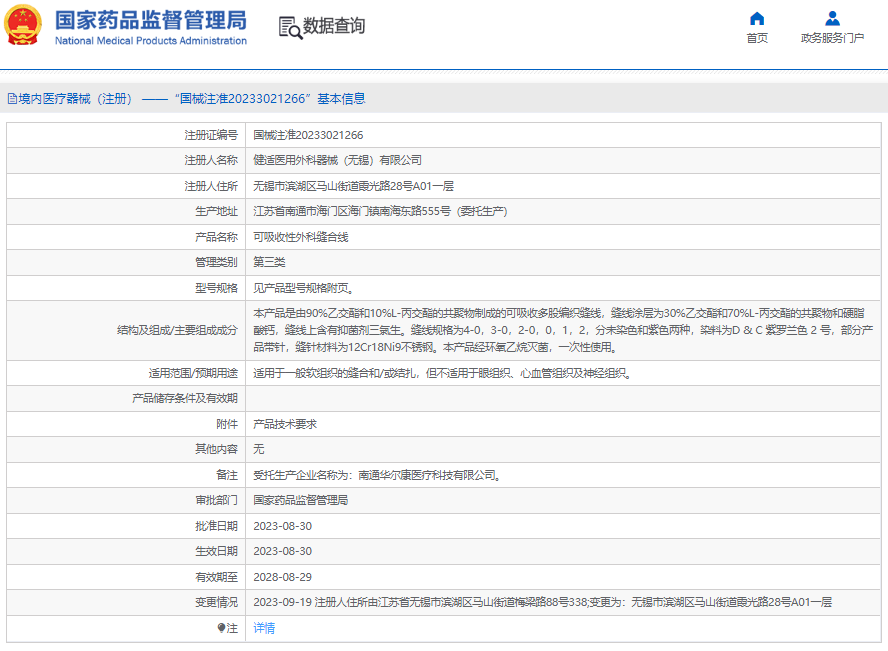
Task: Click the 型号规格 row label
Action: (216, 288)
